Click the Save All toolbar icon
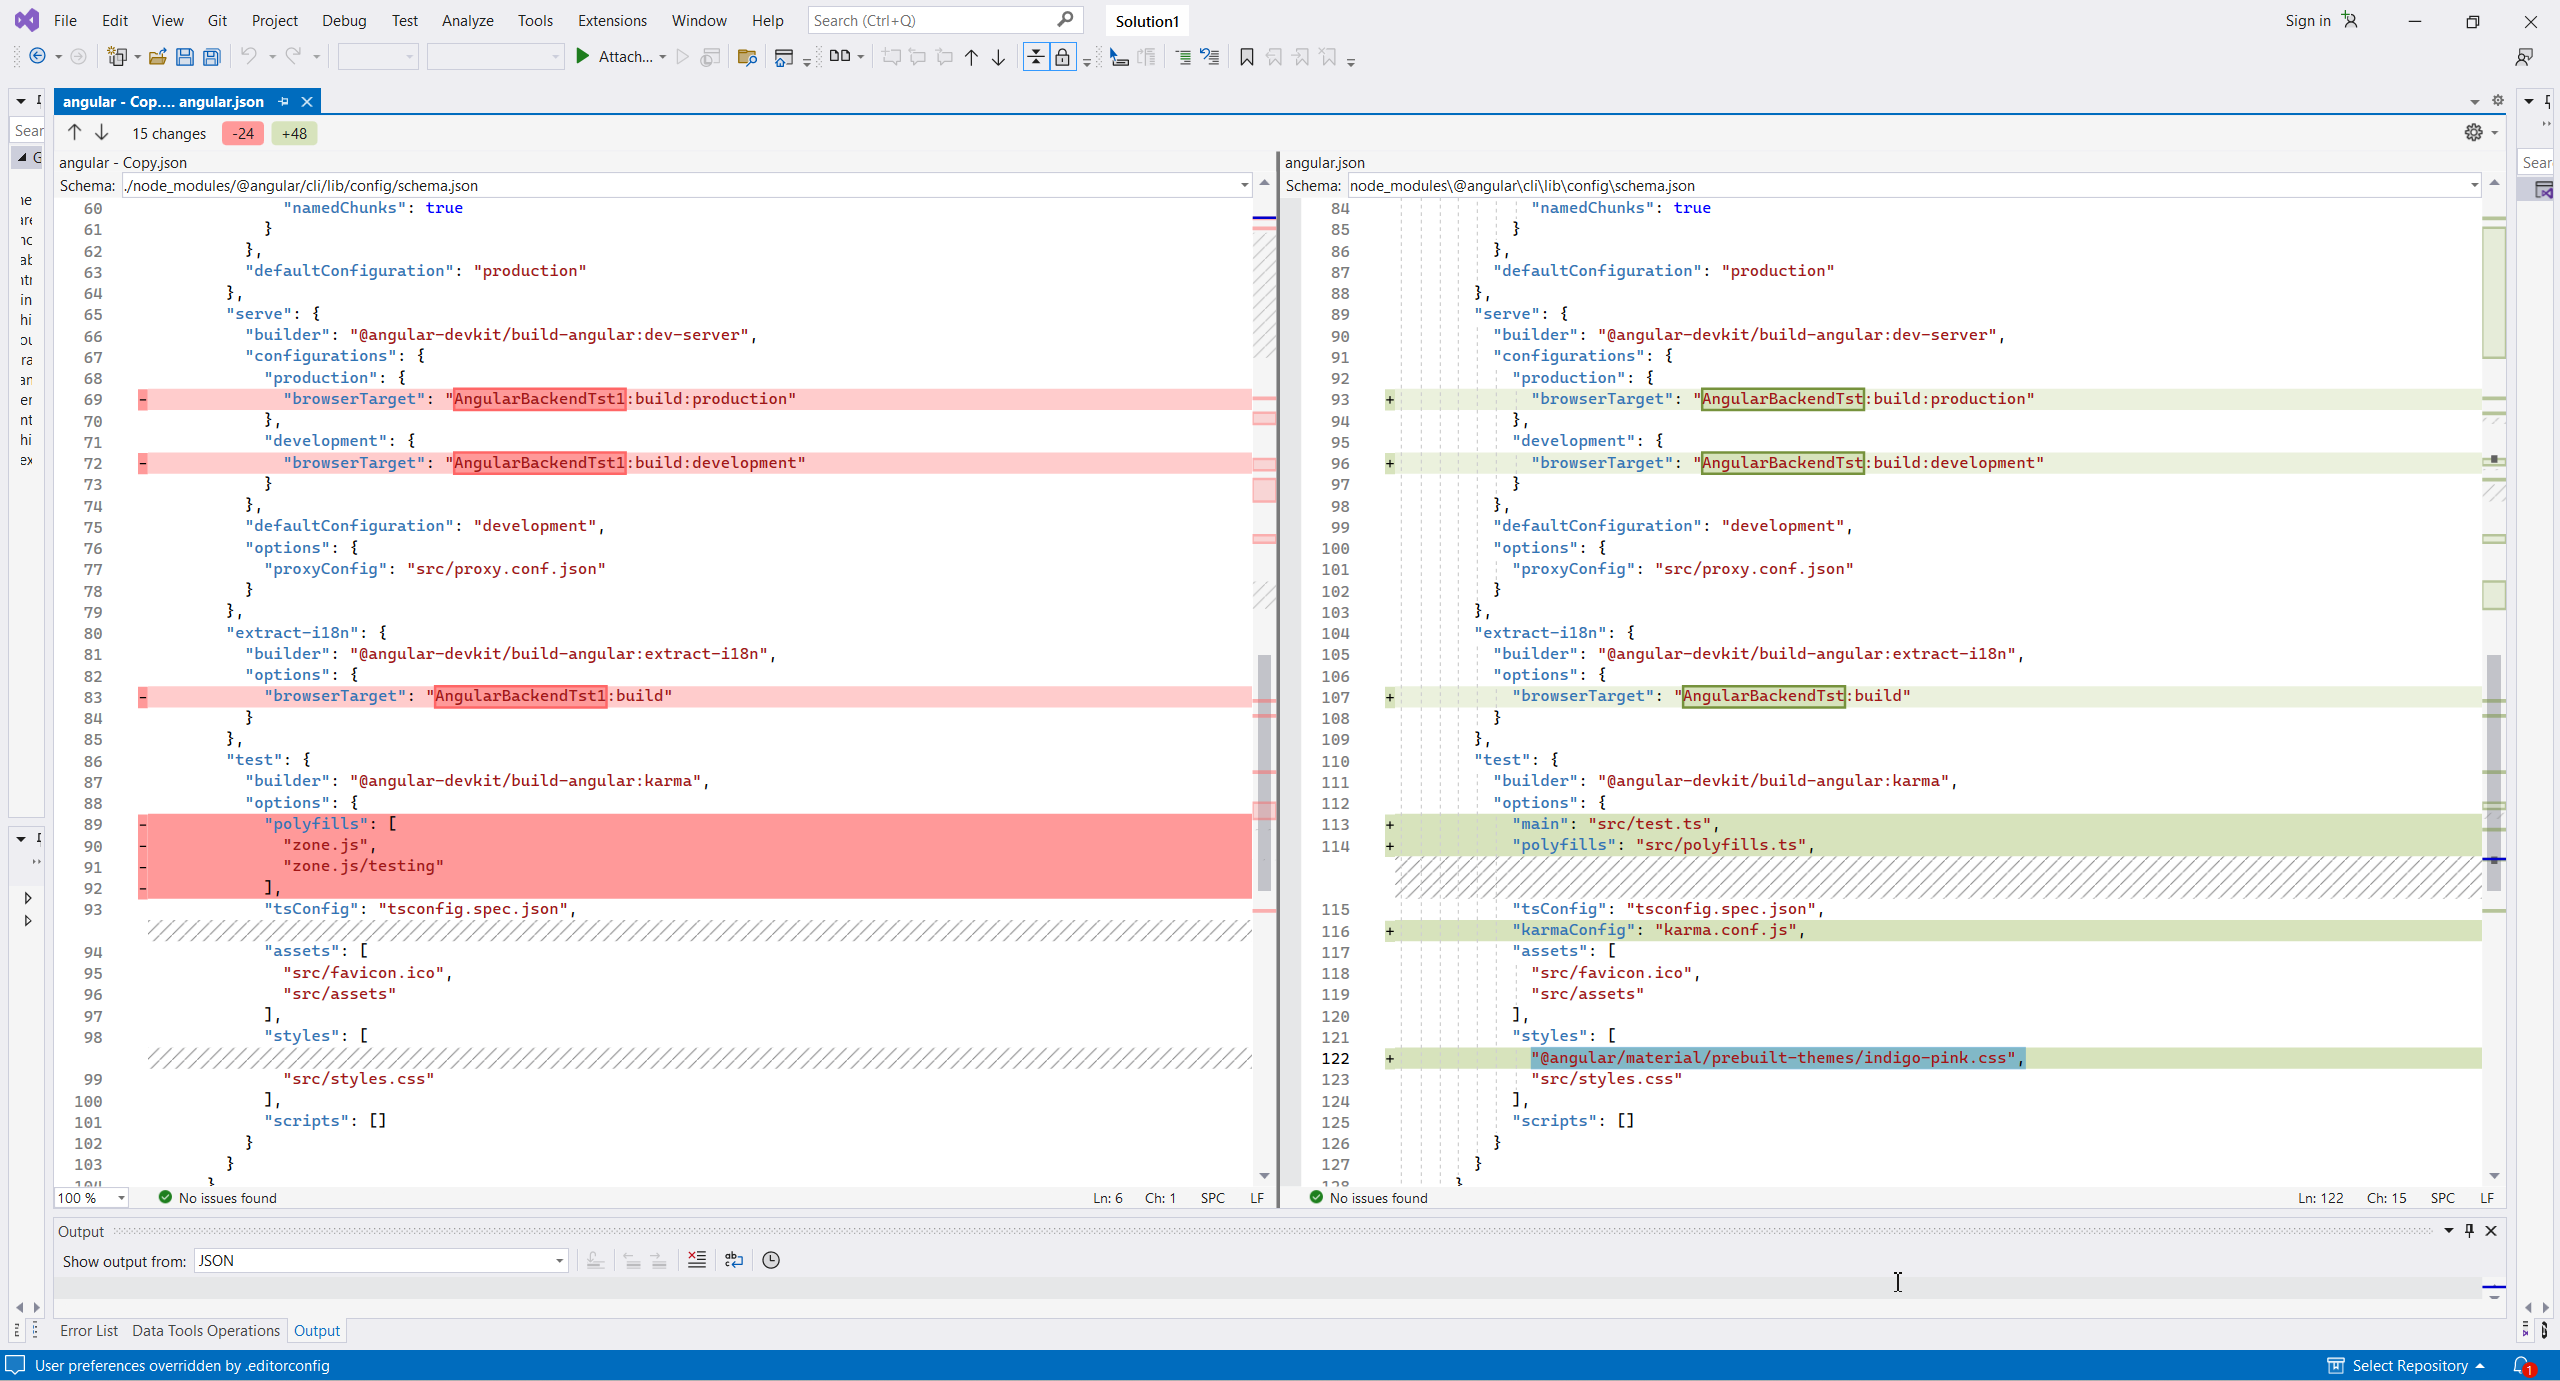The width and height of the screenshot is (2560, 1381). (211, 57)
